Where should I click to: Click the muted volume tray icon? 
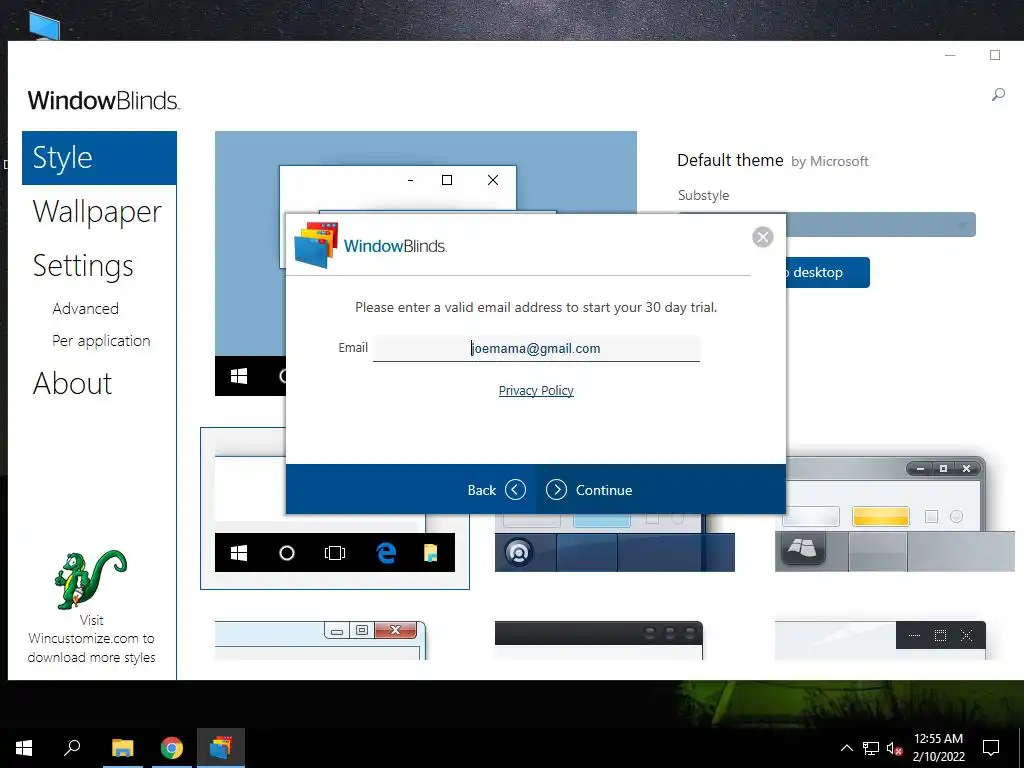894,748
